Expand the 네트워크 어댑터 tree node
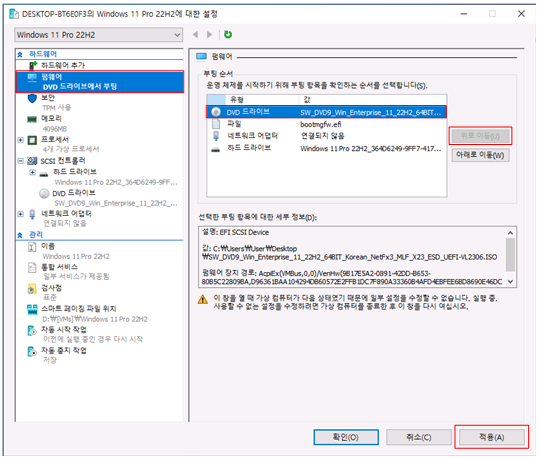The height and width of the screenshot is (458, 539). 21,214
